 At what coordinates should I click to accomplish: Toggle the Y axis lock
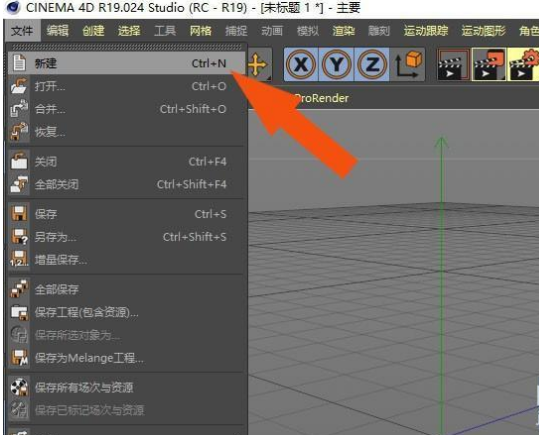coord(337,64)
